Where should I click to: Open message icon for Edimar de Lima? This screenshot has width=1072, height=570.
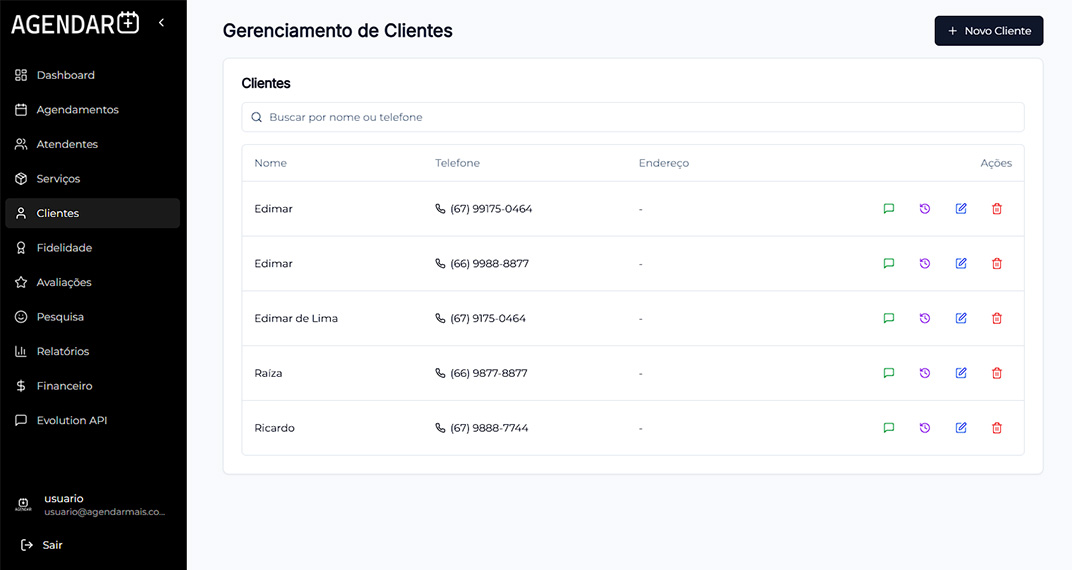pos(889,318)
